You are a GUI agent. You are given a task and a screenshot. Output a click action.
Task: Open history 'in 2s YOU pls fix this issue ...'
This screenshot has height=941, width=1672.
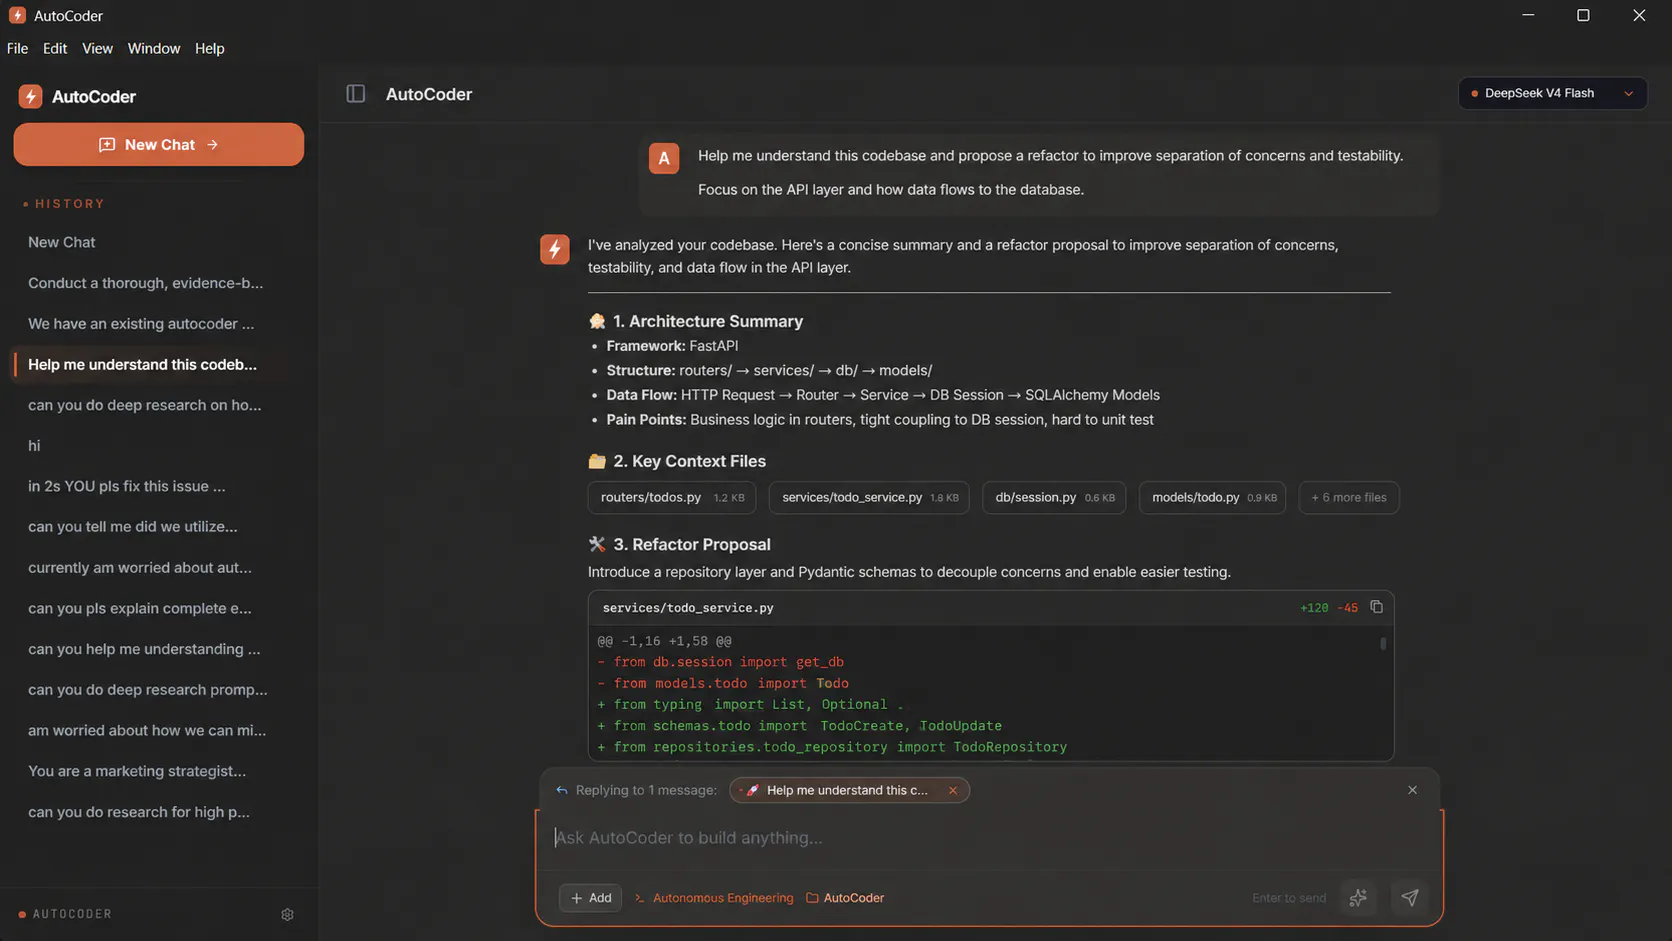click(159, 486)
